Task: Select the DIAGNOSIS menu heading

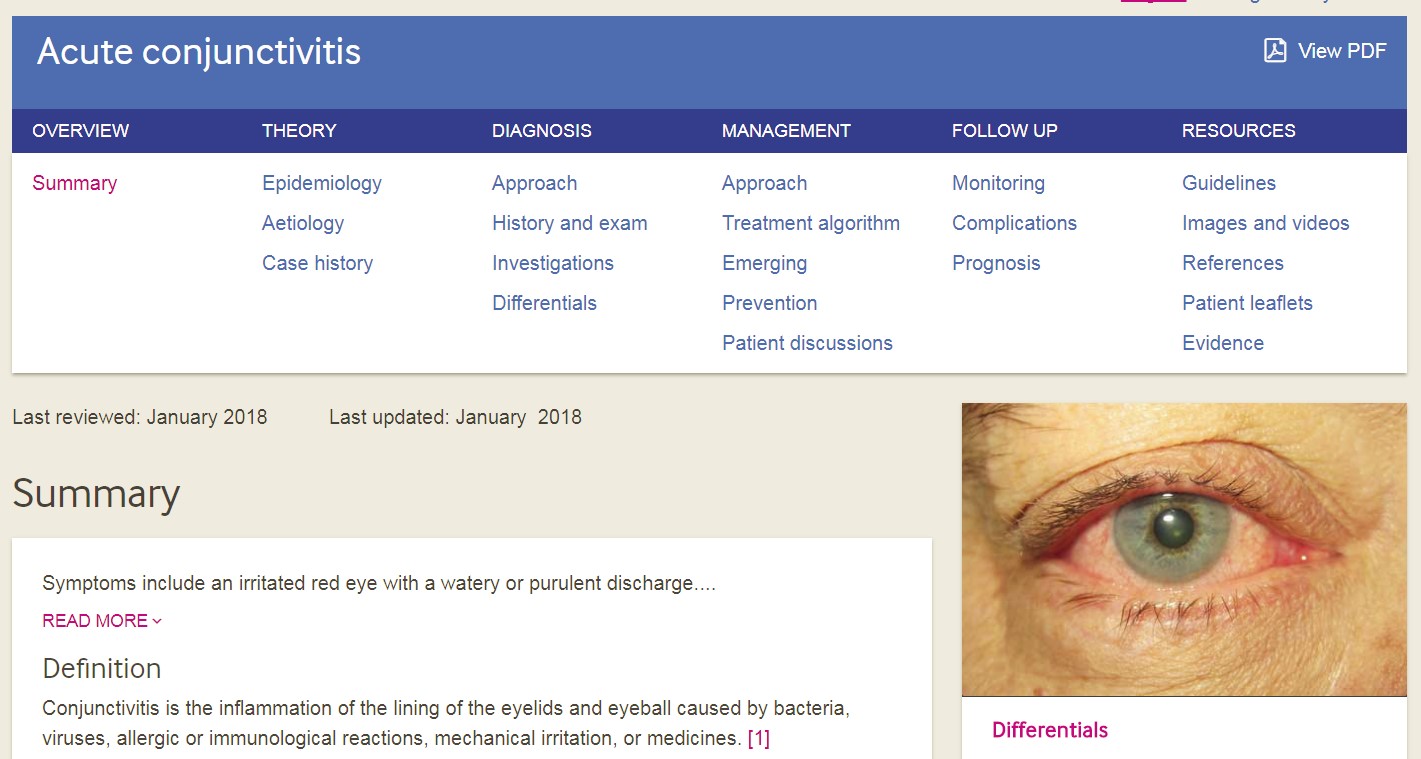Action: click(541, 131)
